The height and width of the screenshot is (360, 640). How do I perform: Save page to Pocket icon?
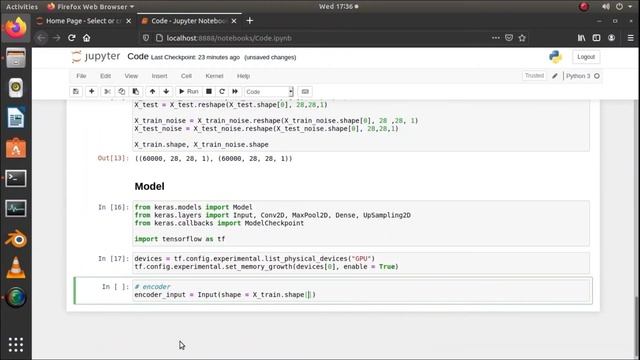coord(509,38)
